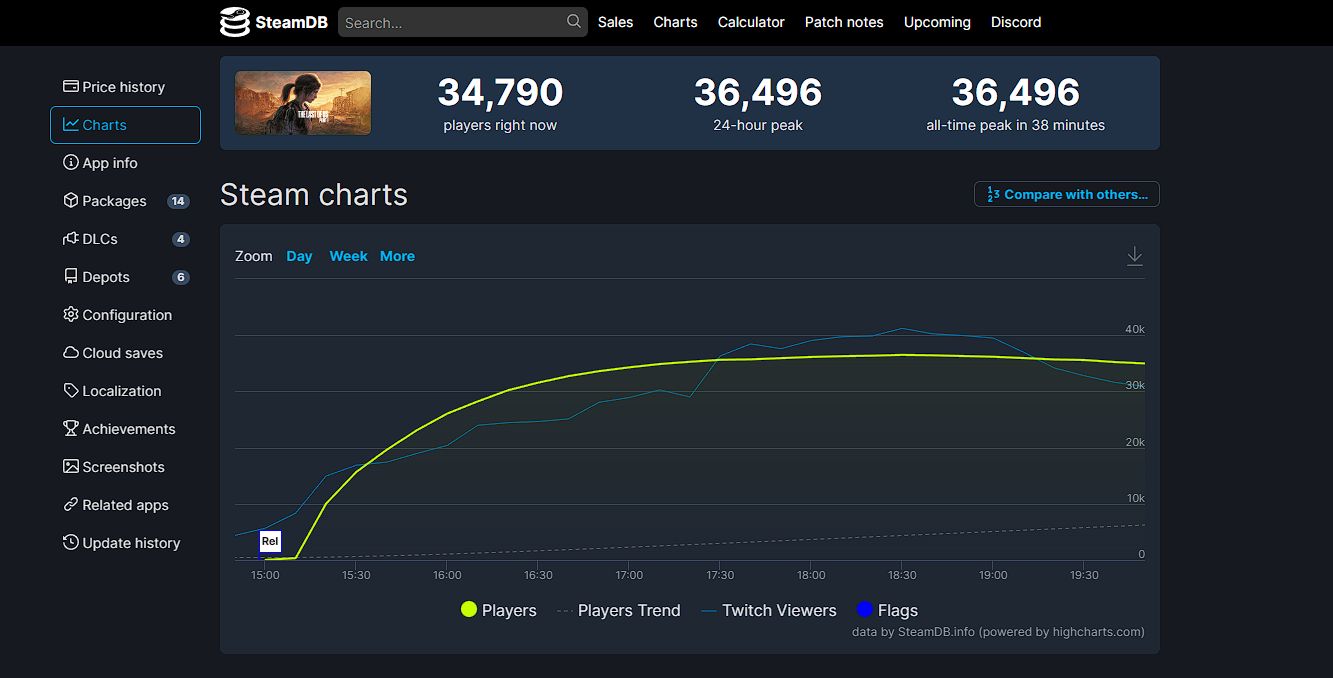Open the Achievements section

128,429
